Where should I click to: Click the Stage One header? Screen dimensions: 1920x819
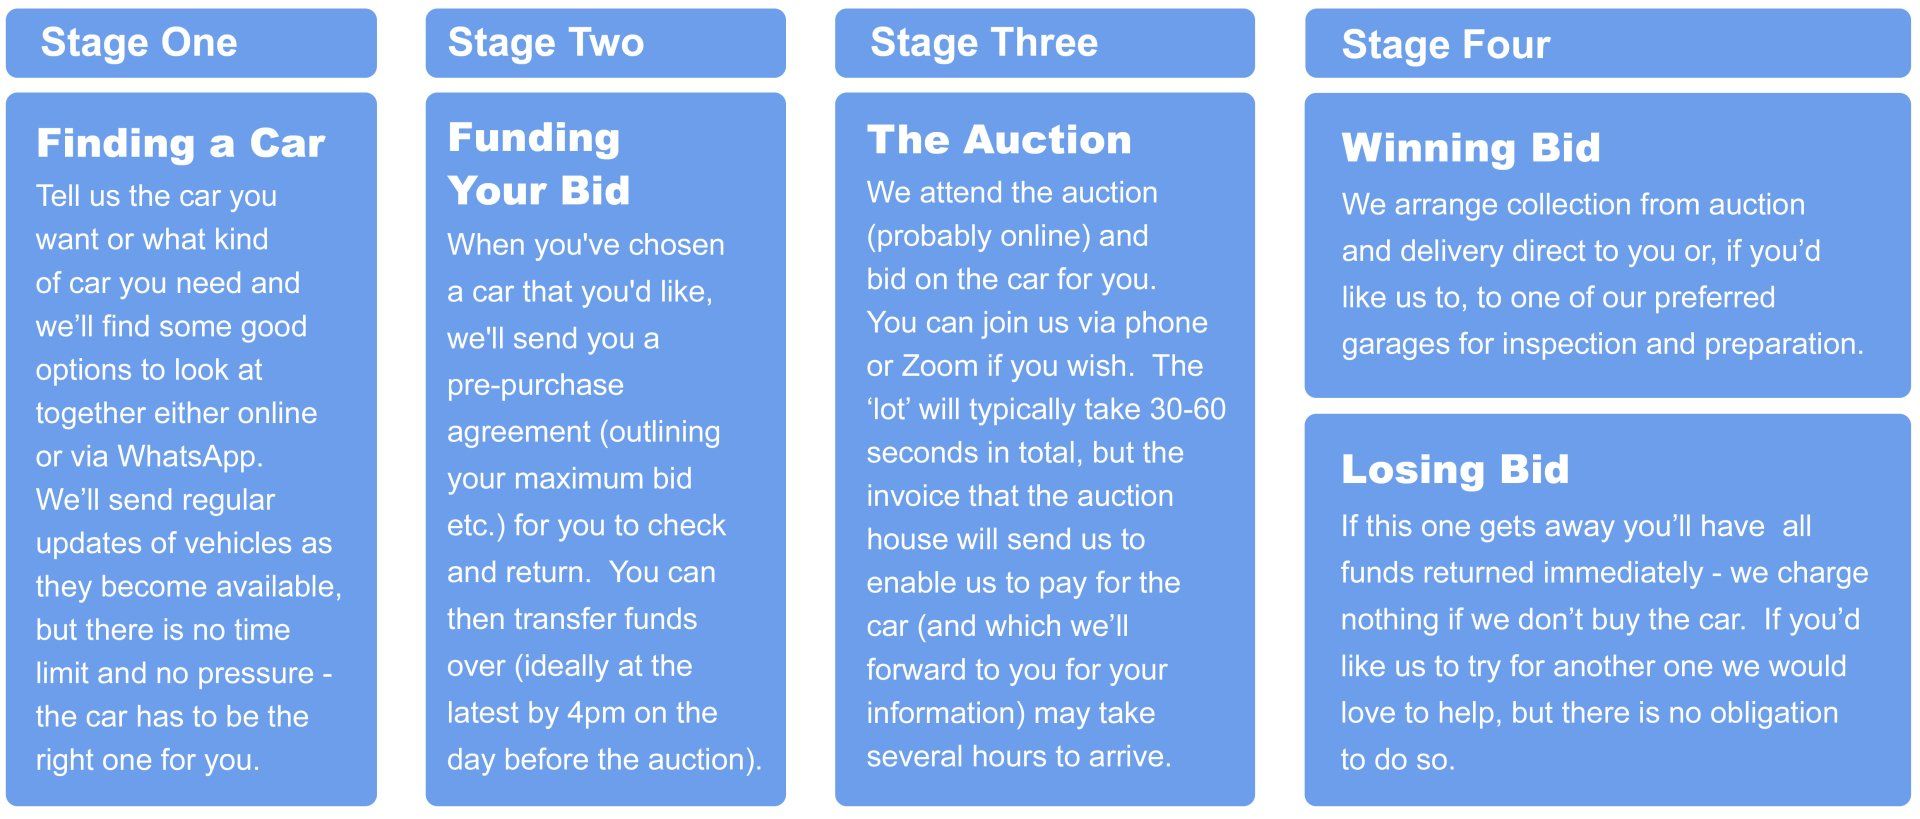191,43
